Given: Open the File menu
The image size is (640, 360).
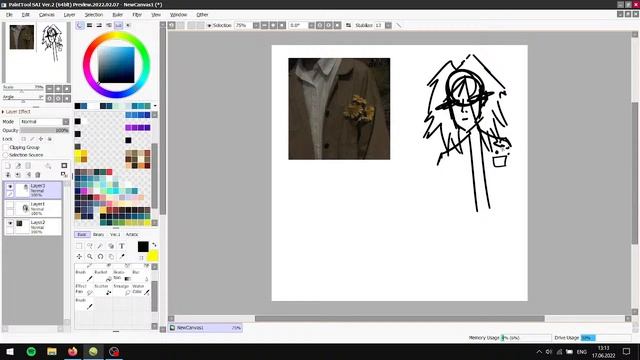Looking at the screenshot, I should [x=9, y=14].
